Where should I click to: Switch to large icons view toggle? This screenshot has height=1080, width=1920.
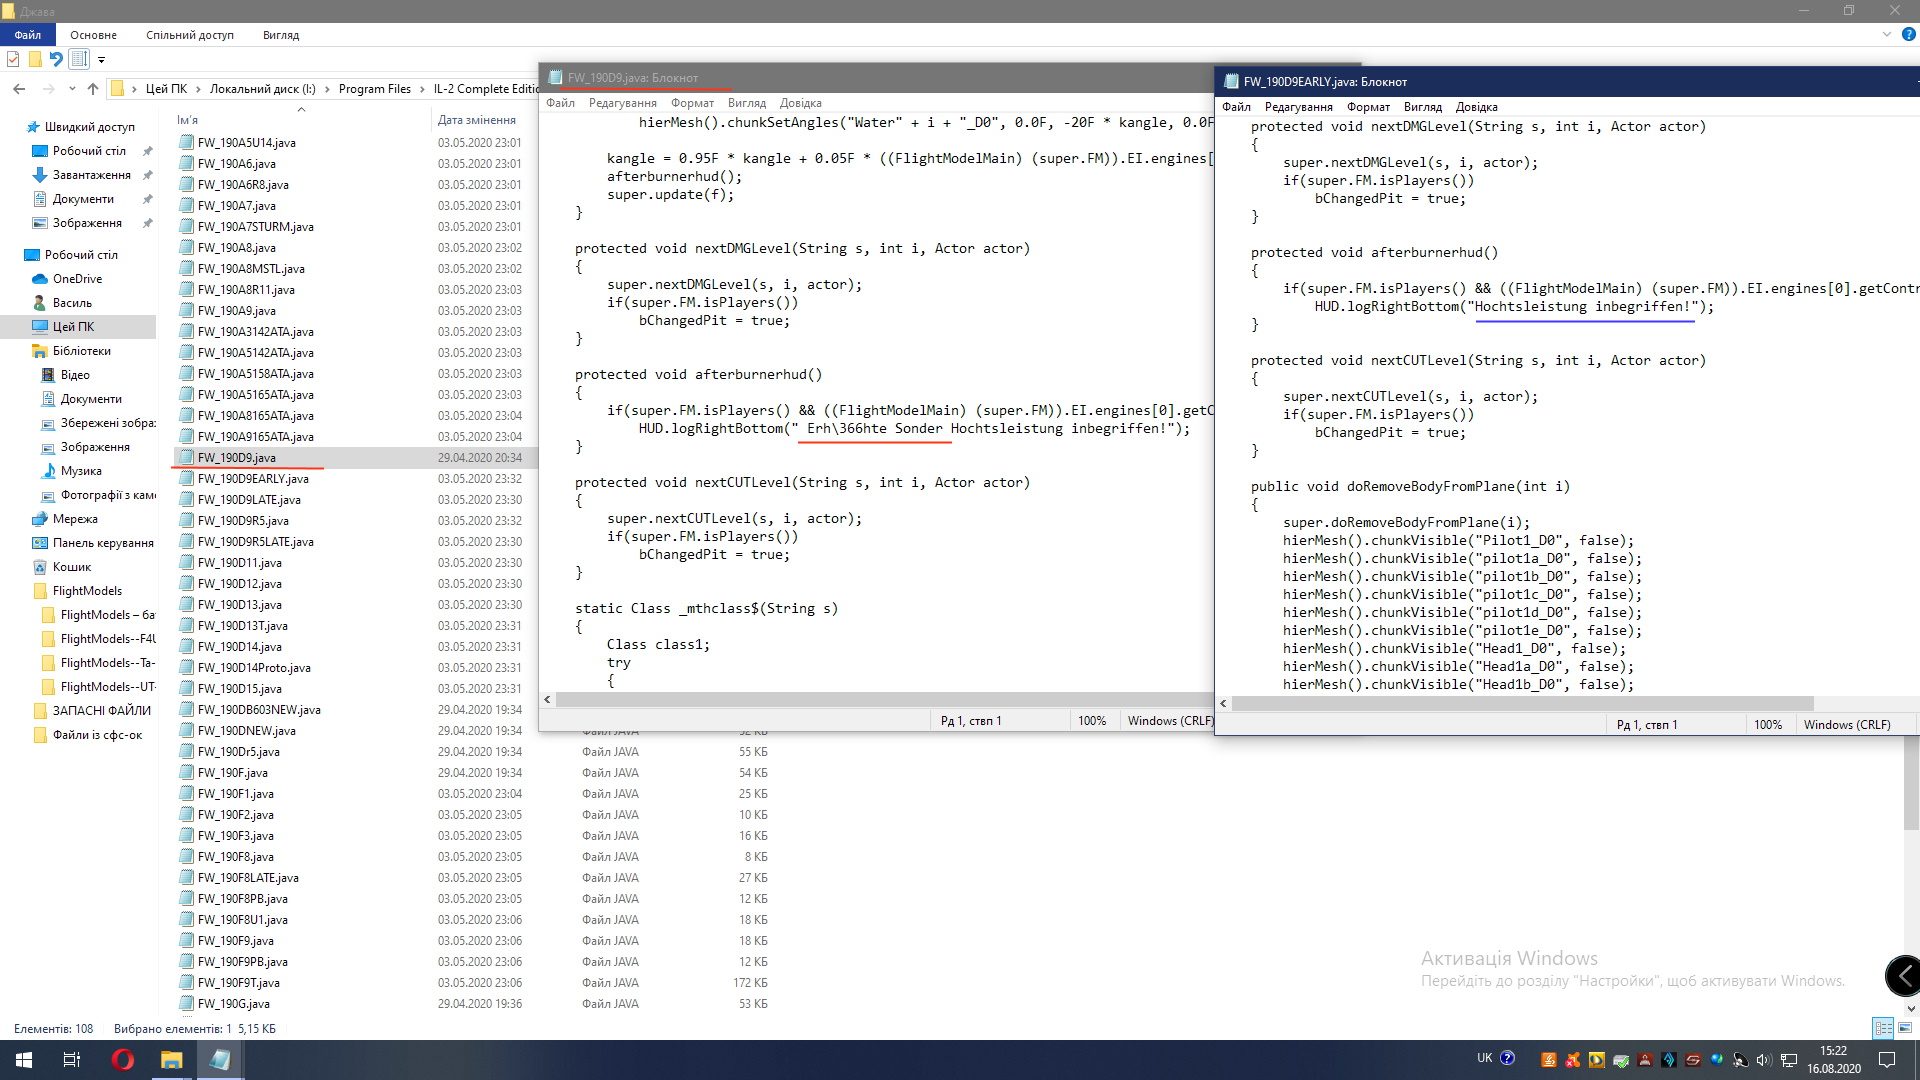[1905, 1028]
